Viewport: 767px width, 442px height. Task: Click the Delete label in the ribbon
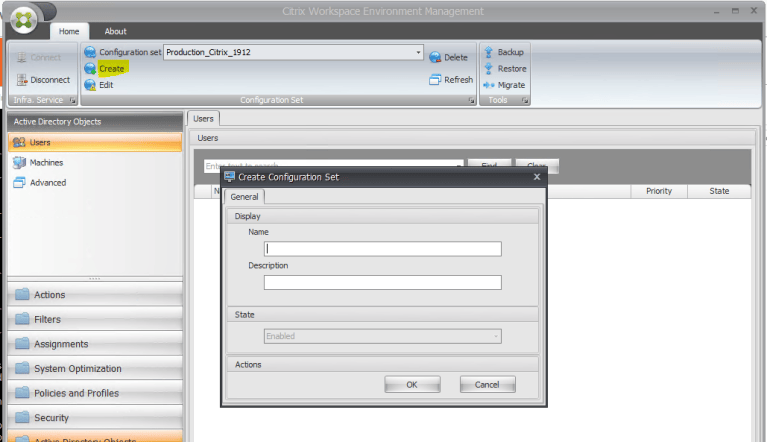456,58
